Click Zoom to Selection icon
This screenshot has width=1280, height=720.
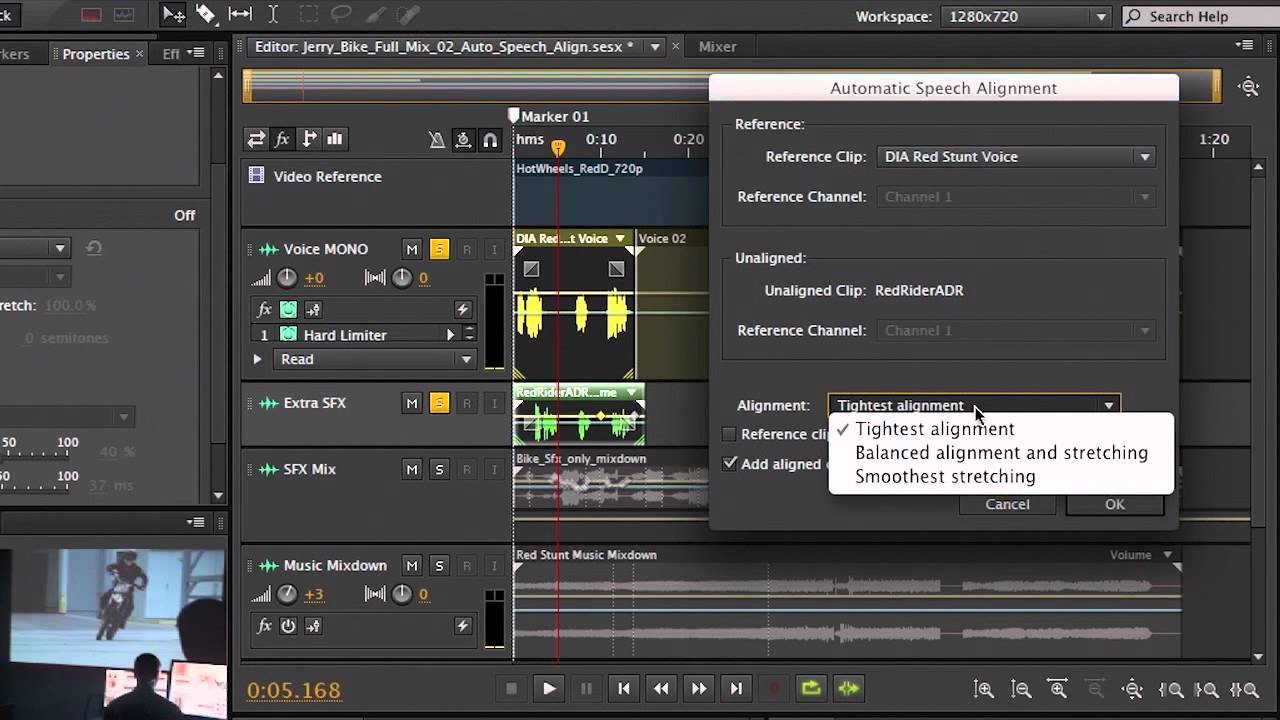1244,689
